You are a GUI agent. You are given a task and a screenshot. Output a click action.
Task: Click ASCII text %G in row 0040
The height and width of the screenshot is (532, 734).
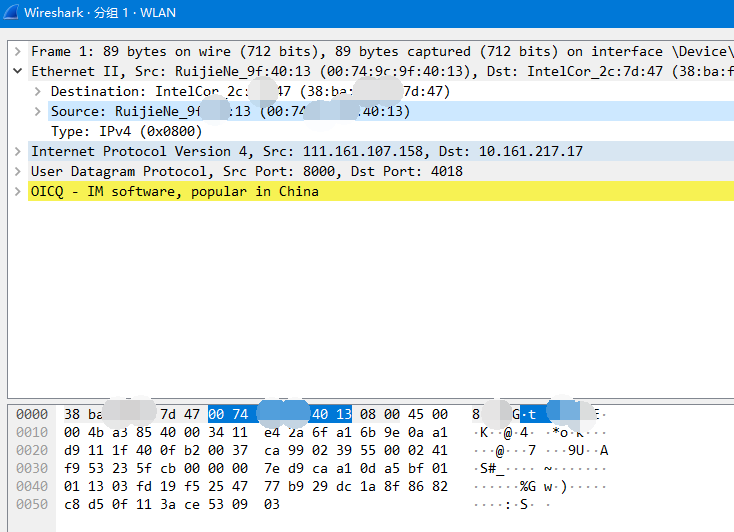[x=528, y=487]
